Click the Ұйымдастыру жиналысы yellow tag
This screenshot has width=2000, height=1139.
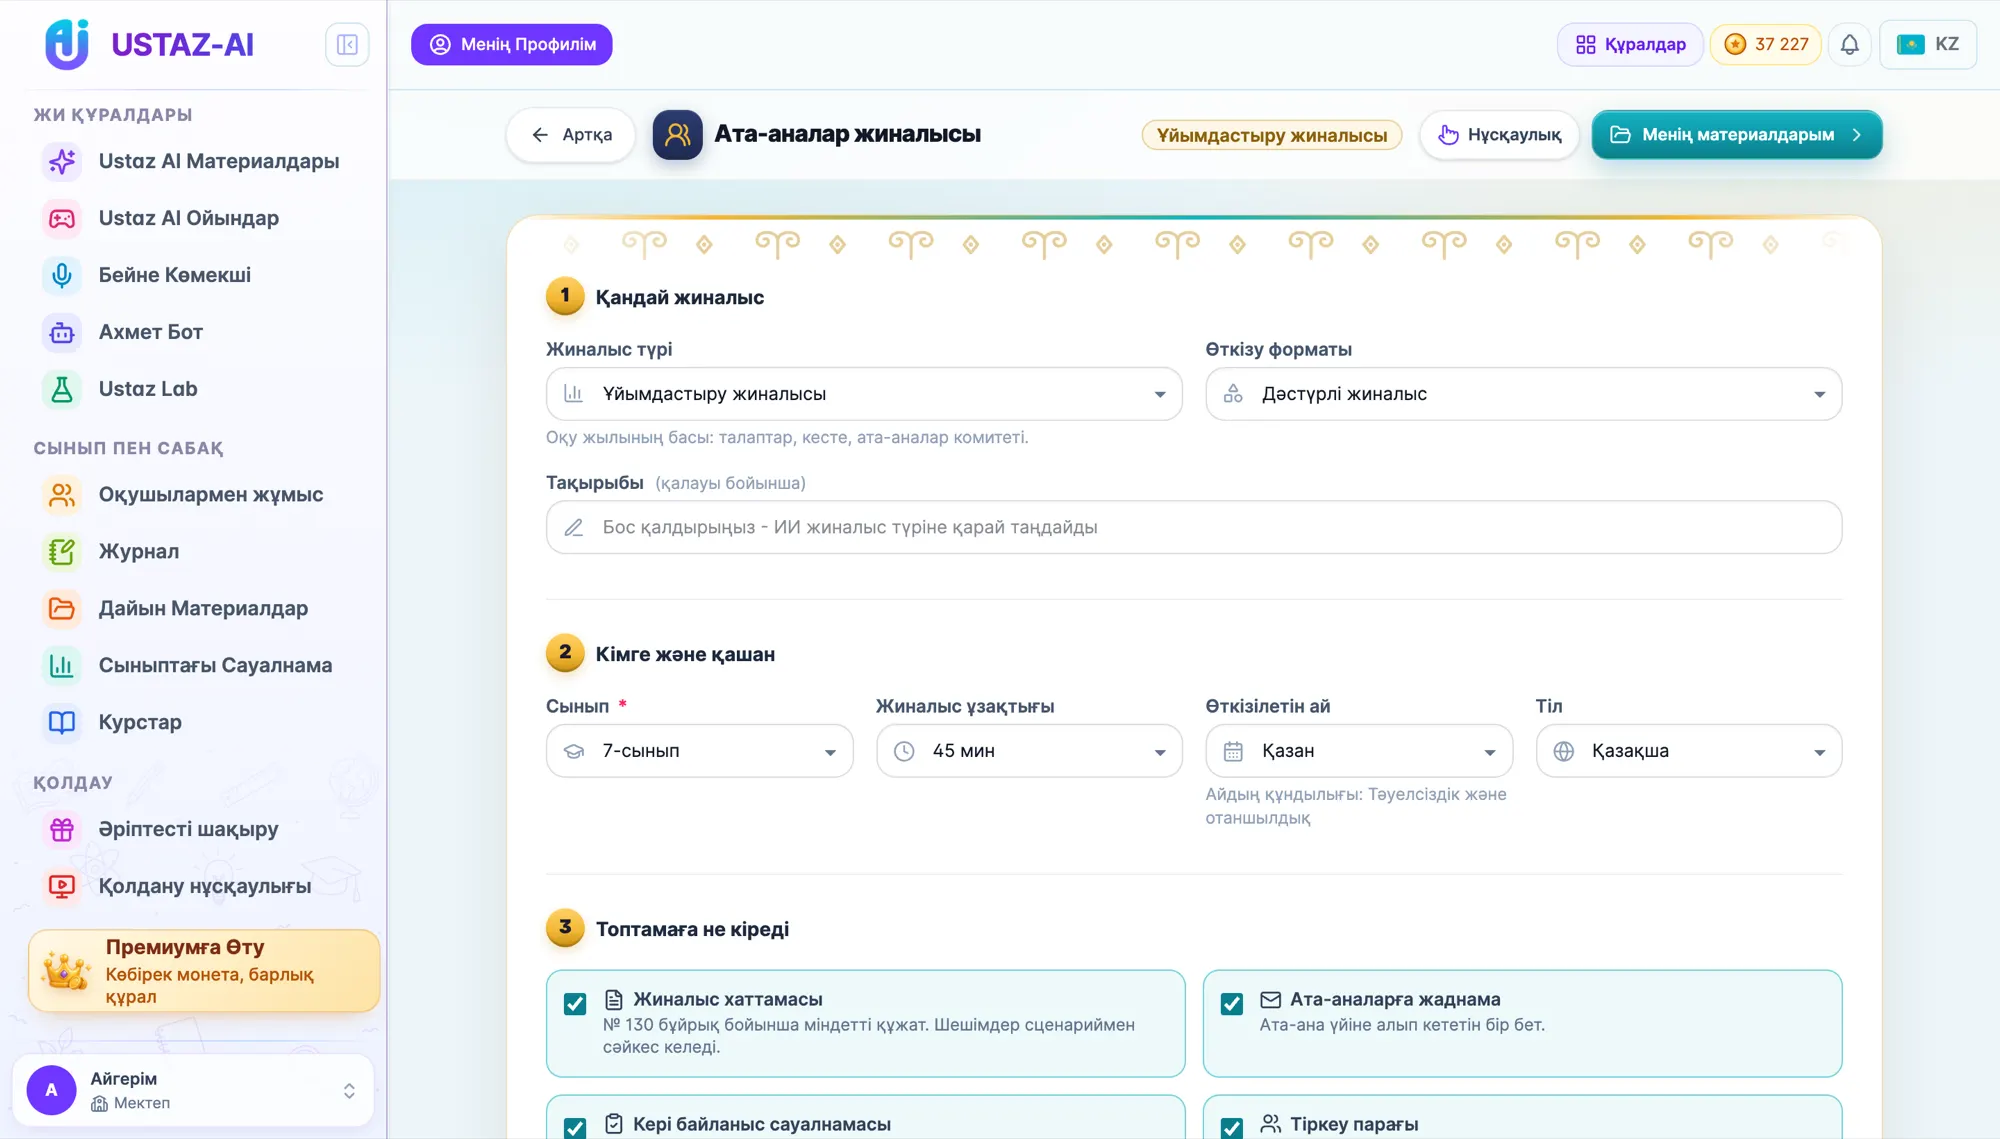[x=1271, y=135]
